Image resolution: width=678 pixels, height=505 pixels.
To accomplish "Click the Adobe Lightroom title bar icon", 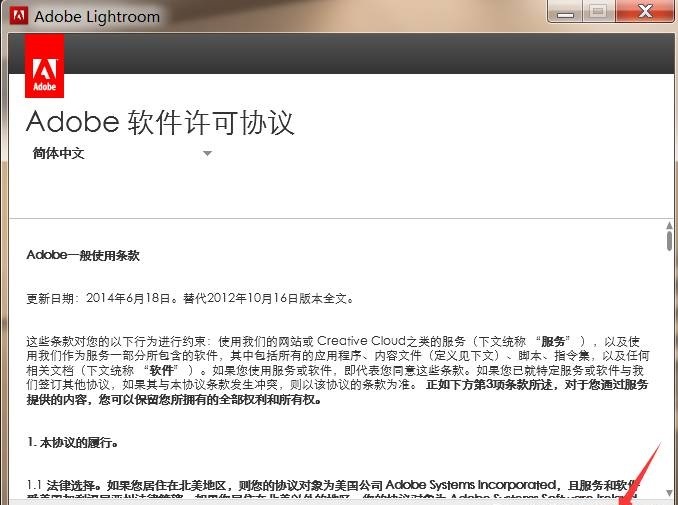I will click(x=19, y=16).
